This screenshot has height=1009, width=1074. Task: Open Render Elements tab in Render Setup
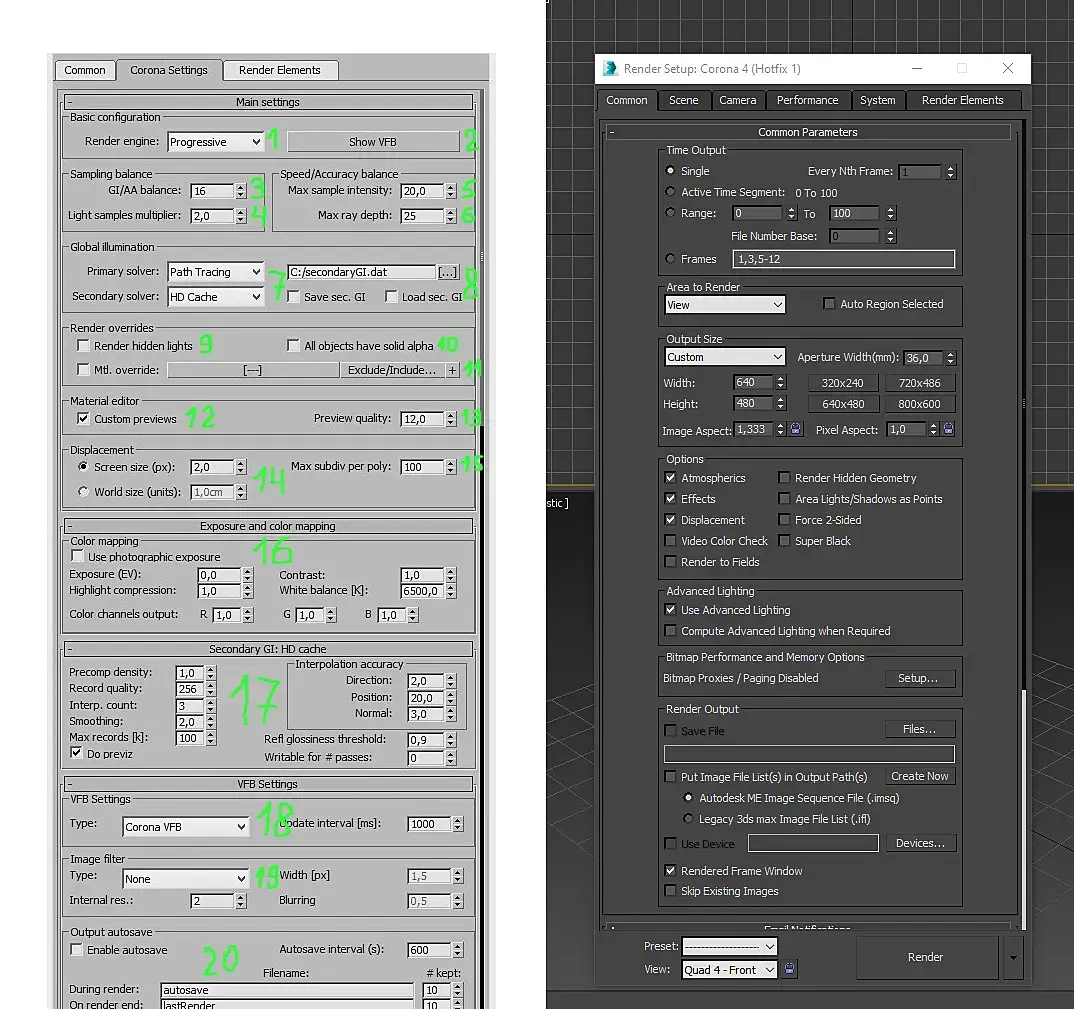pos(962,100)
